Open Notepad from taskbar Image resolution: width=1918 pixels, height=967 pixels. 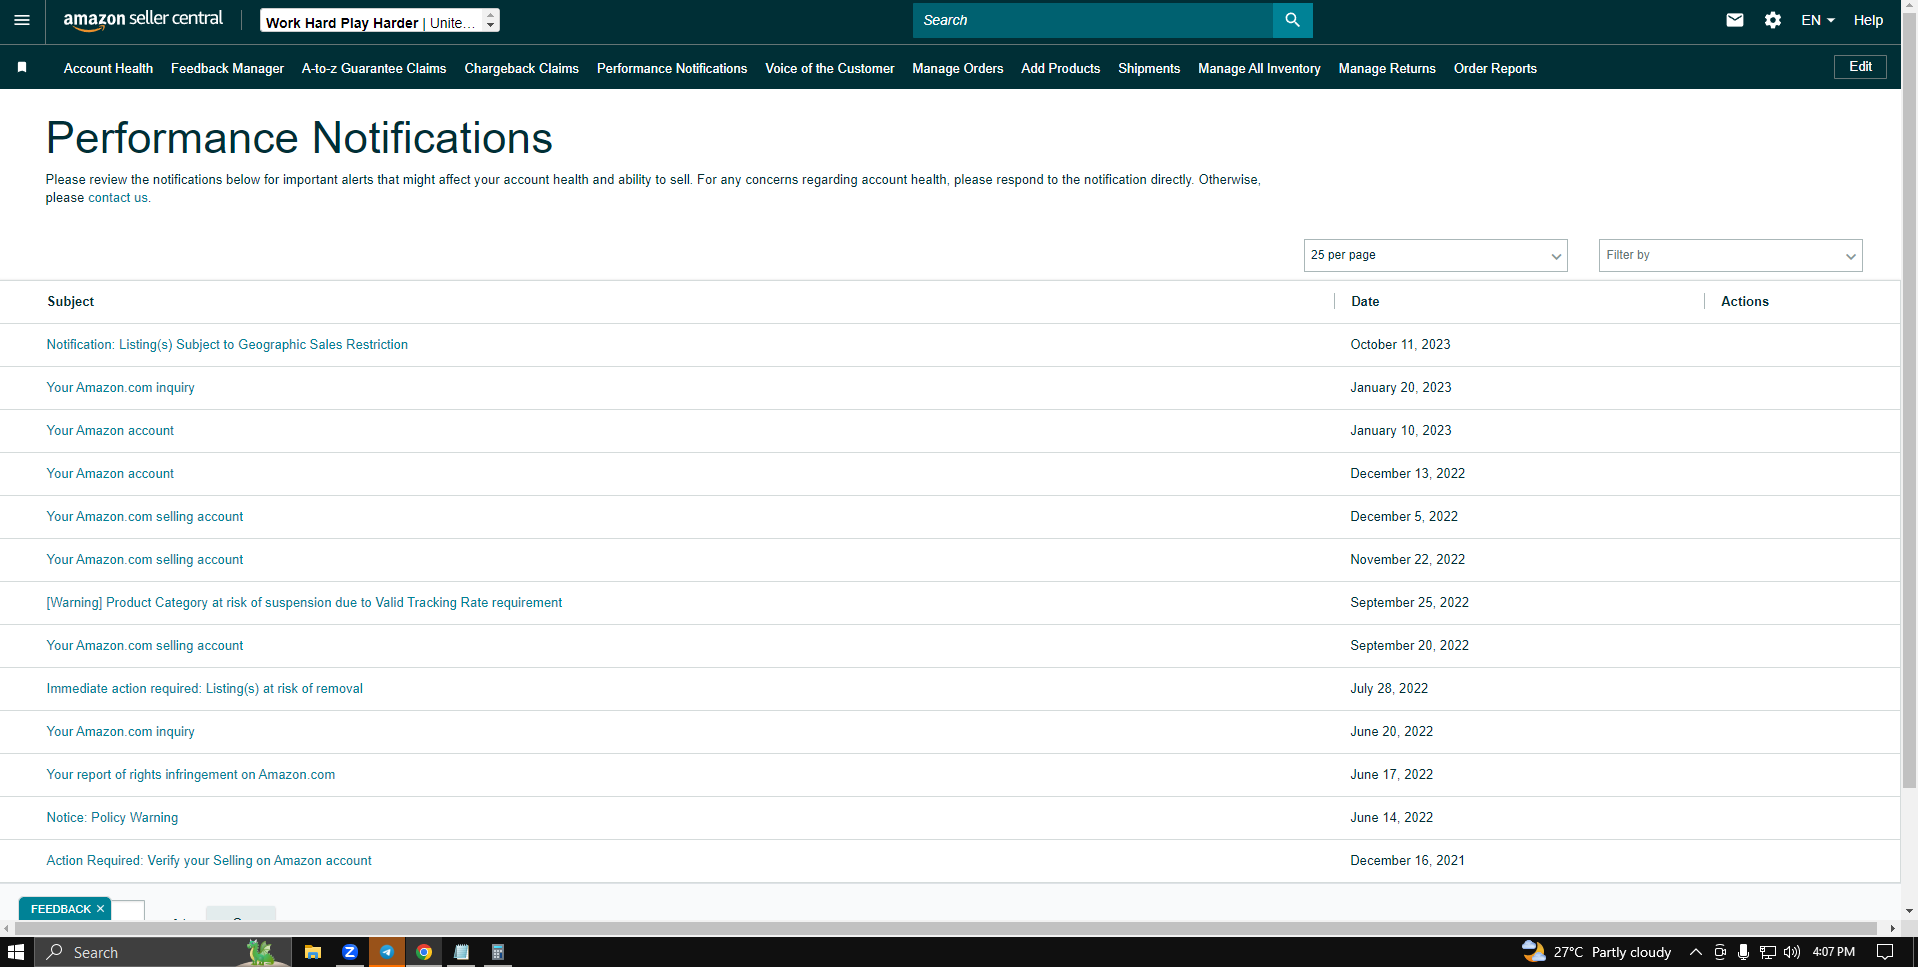(461, 952)
